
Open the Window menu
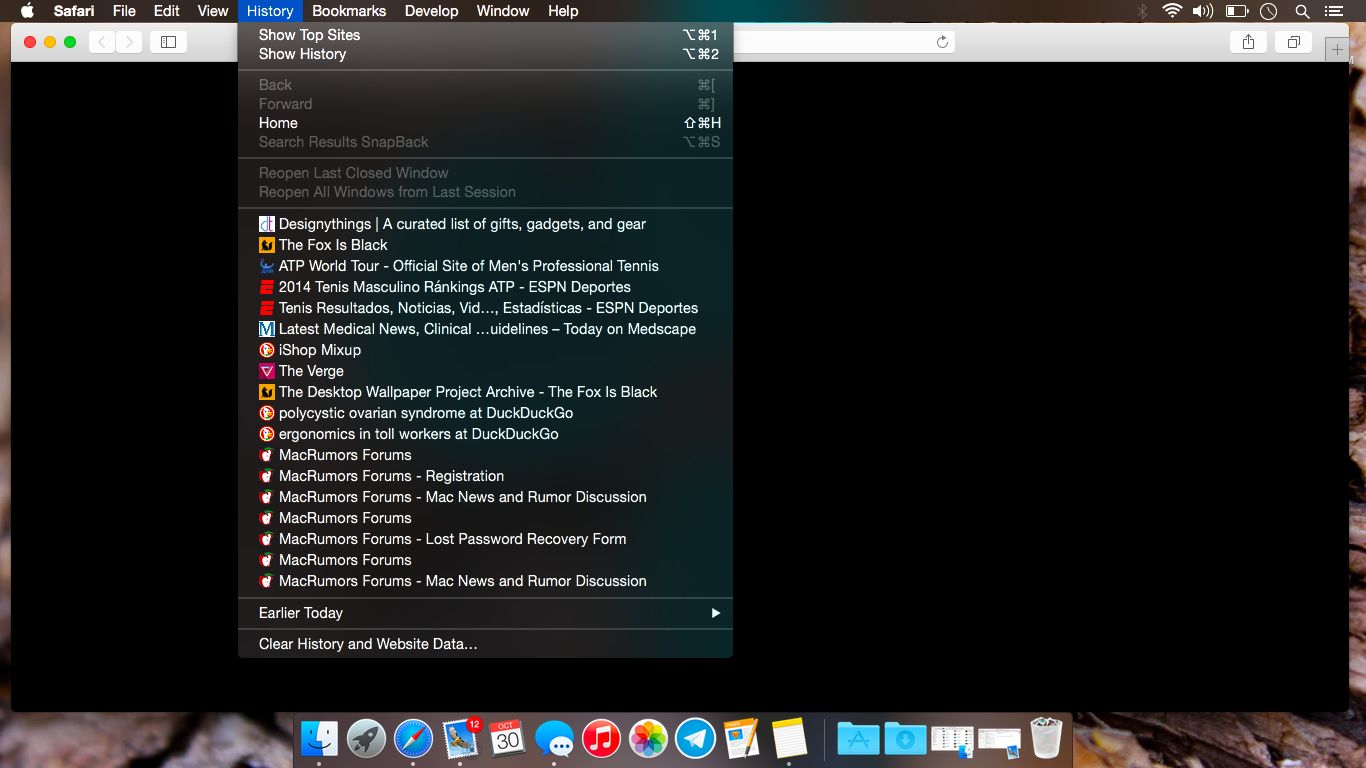(503, 11)
